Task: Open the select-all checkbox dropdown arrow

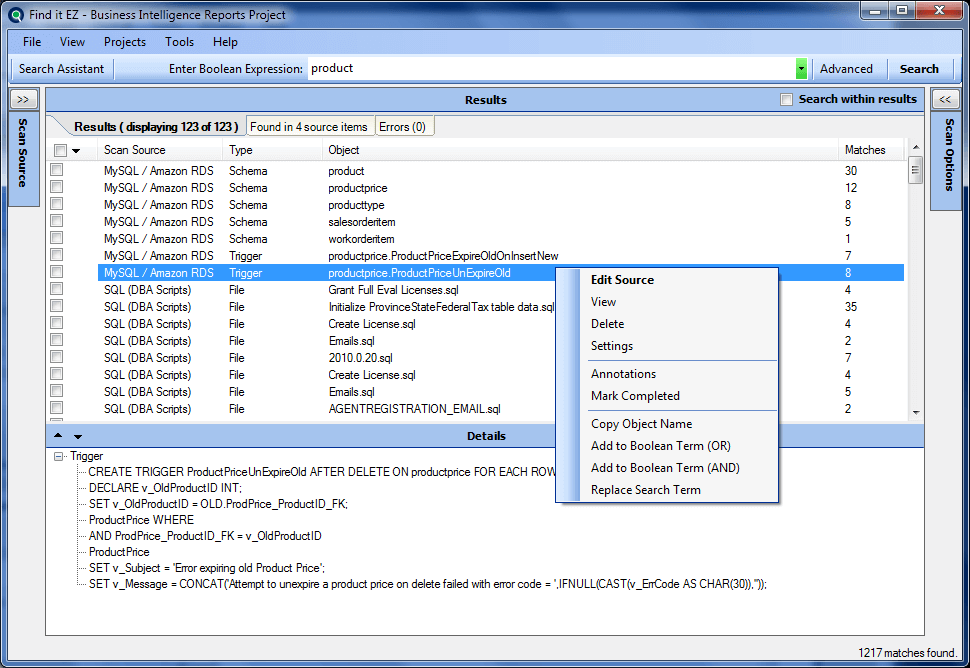Action: pos(76,150)
